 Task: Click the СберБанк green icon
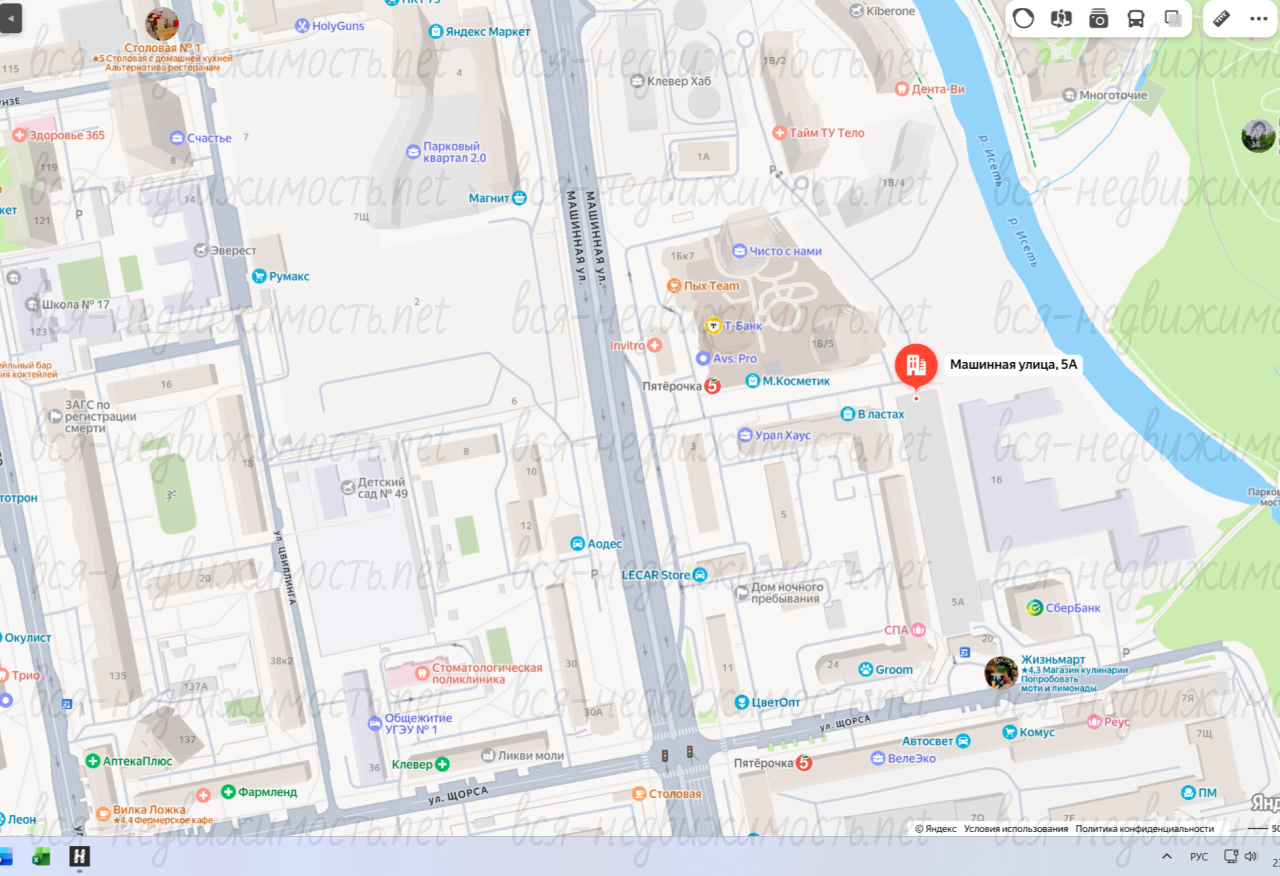1037,607
